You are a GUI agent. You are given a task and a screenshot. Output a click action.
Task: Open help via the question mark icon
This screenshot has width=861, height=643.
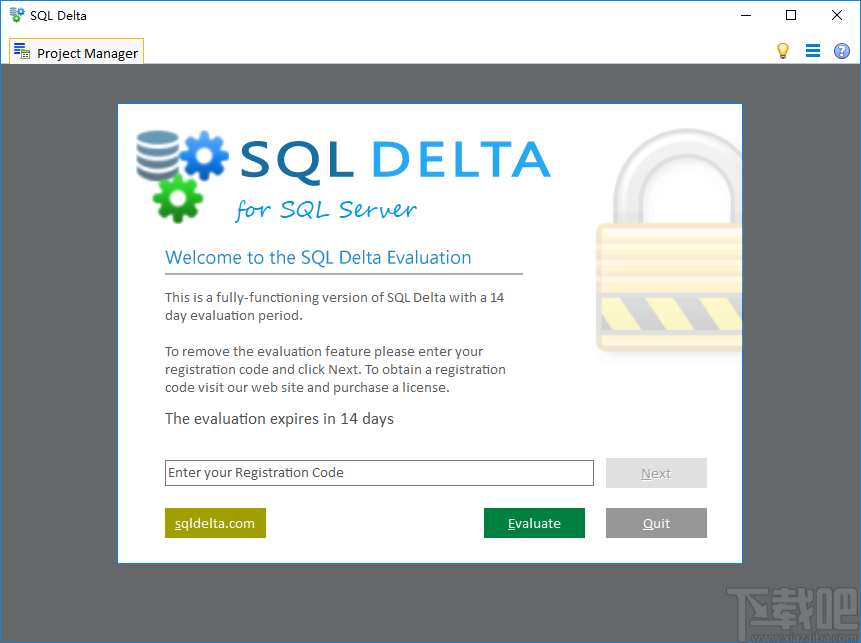click(x=841, y=50)
